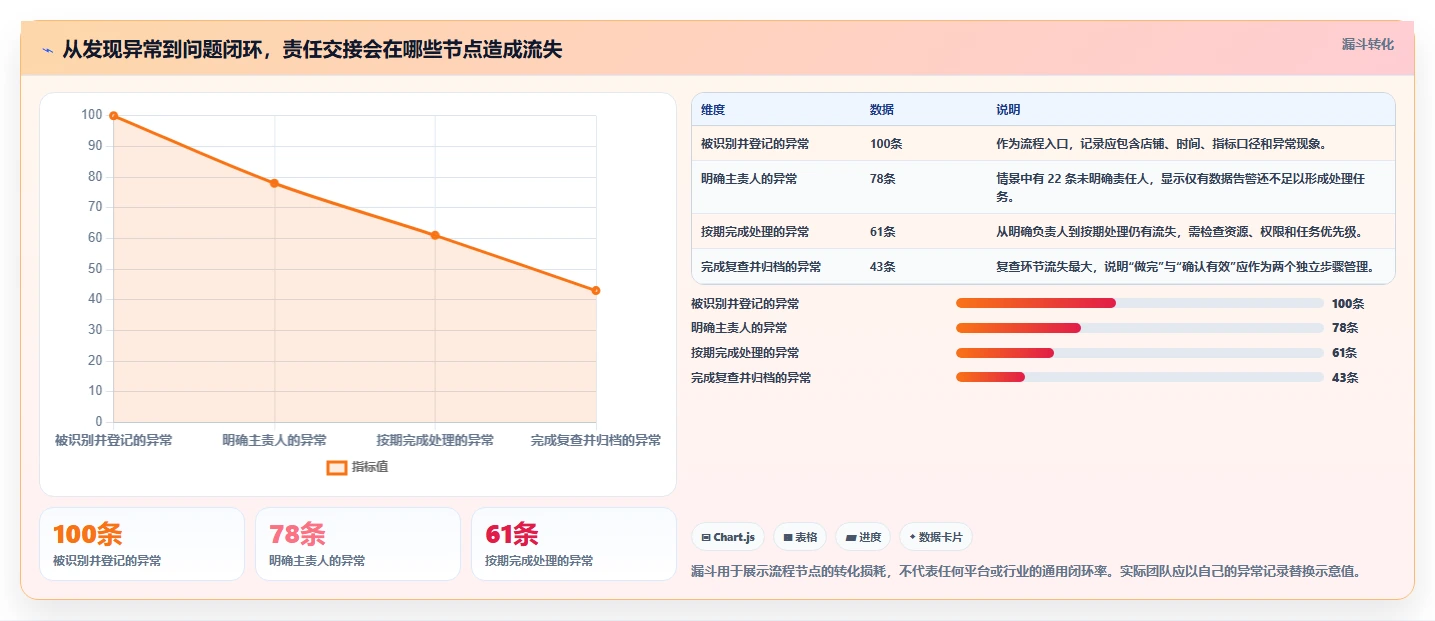Viewport: 1435px width, 621px height.
Task: Click the 61条 value in the table
Action: point(883,232)
